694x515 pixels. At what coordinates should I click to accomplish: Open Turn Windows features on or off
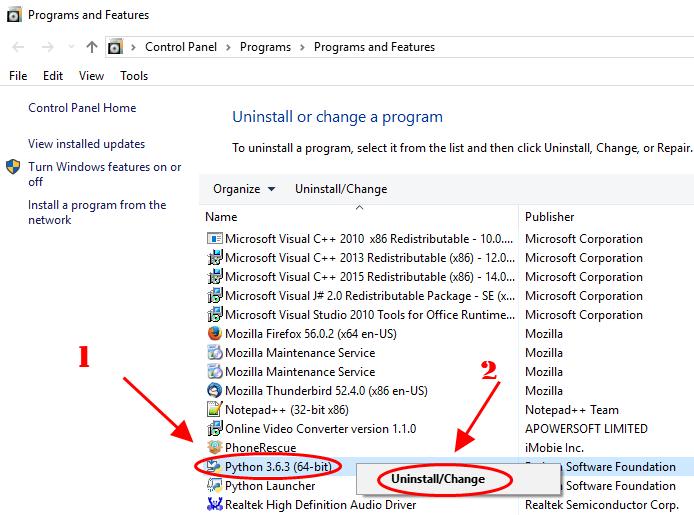[x=104, y=174]
